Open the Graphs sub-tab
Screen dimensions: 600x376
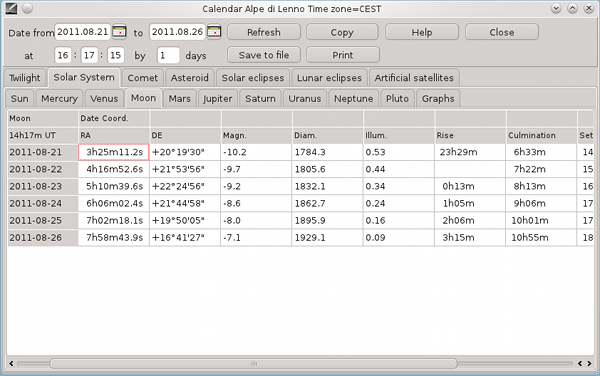coord(438,99)
